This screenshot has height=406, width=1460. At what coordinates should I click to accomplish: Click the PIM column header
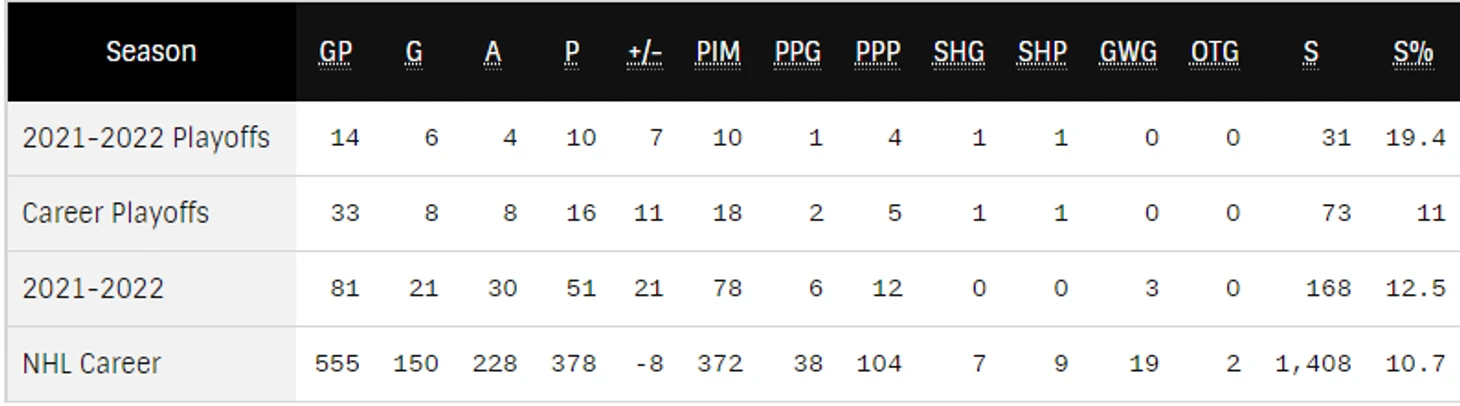point(718,52)
